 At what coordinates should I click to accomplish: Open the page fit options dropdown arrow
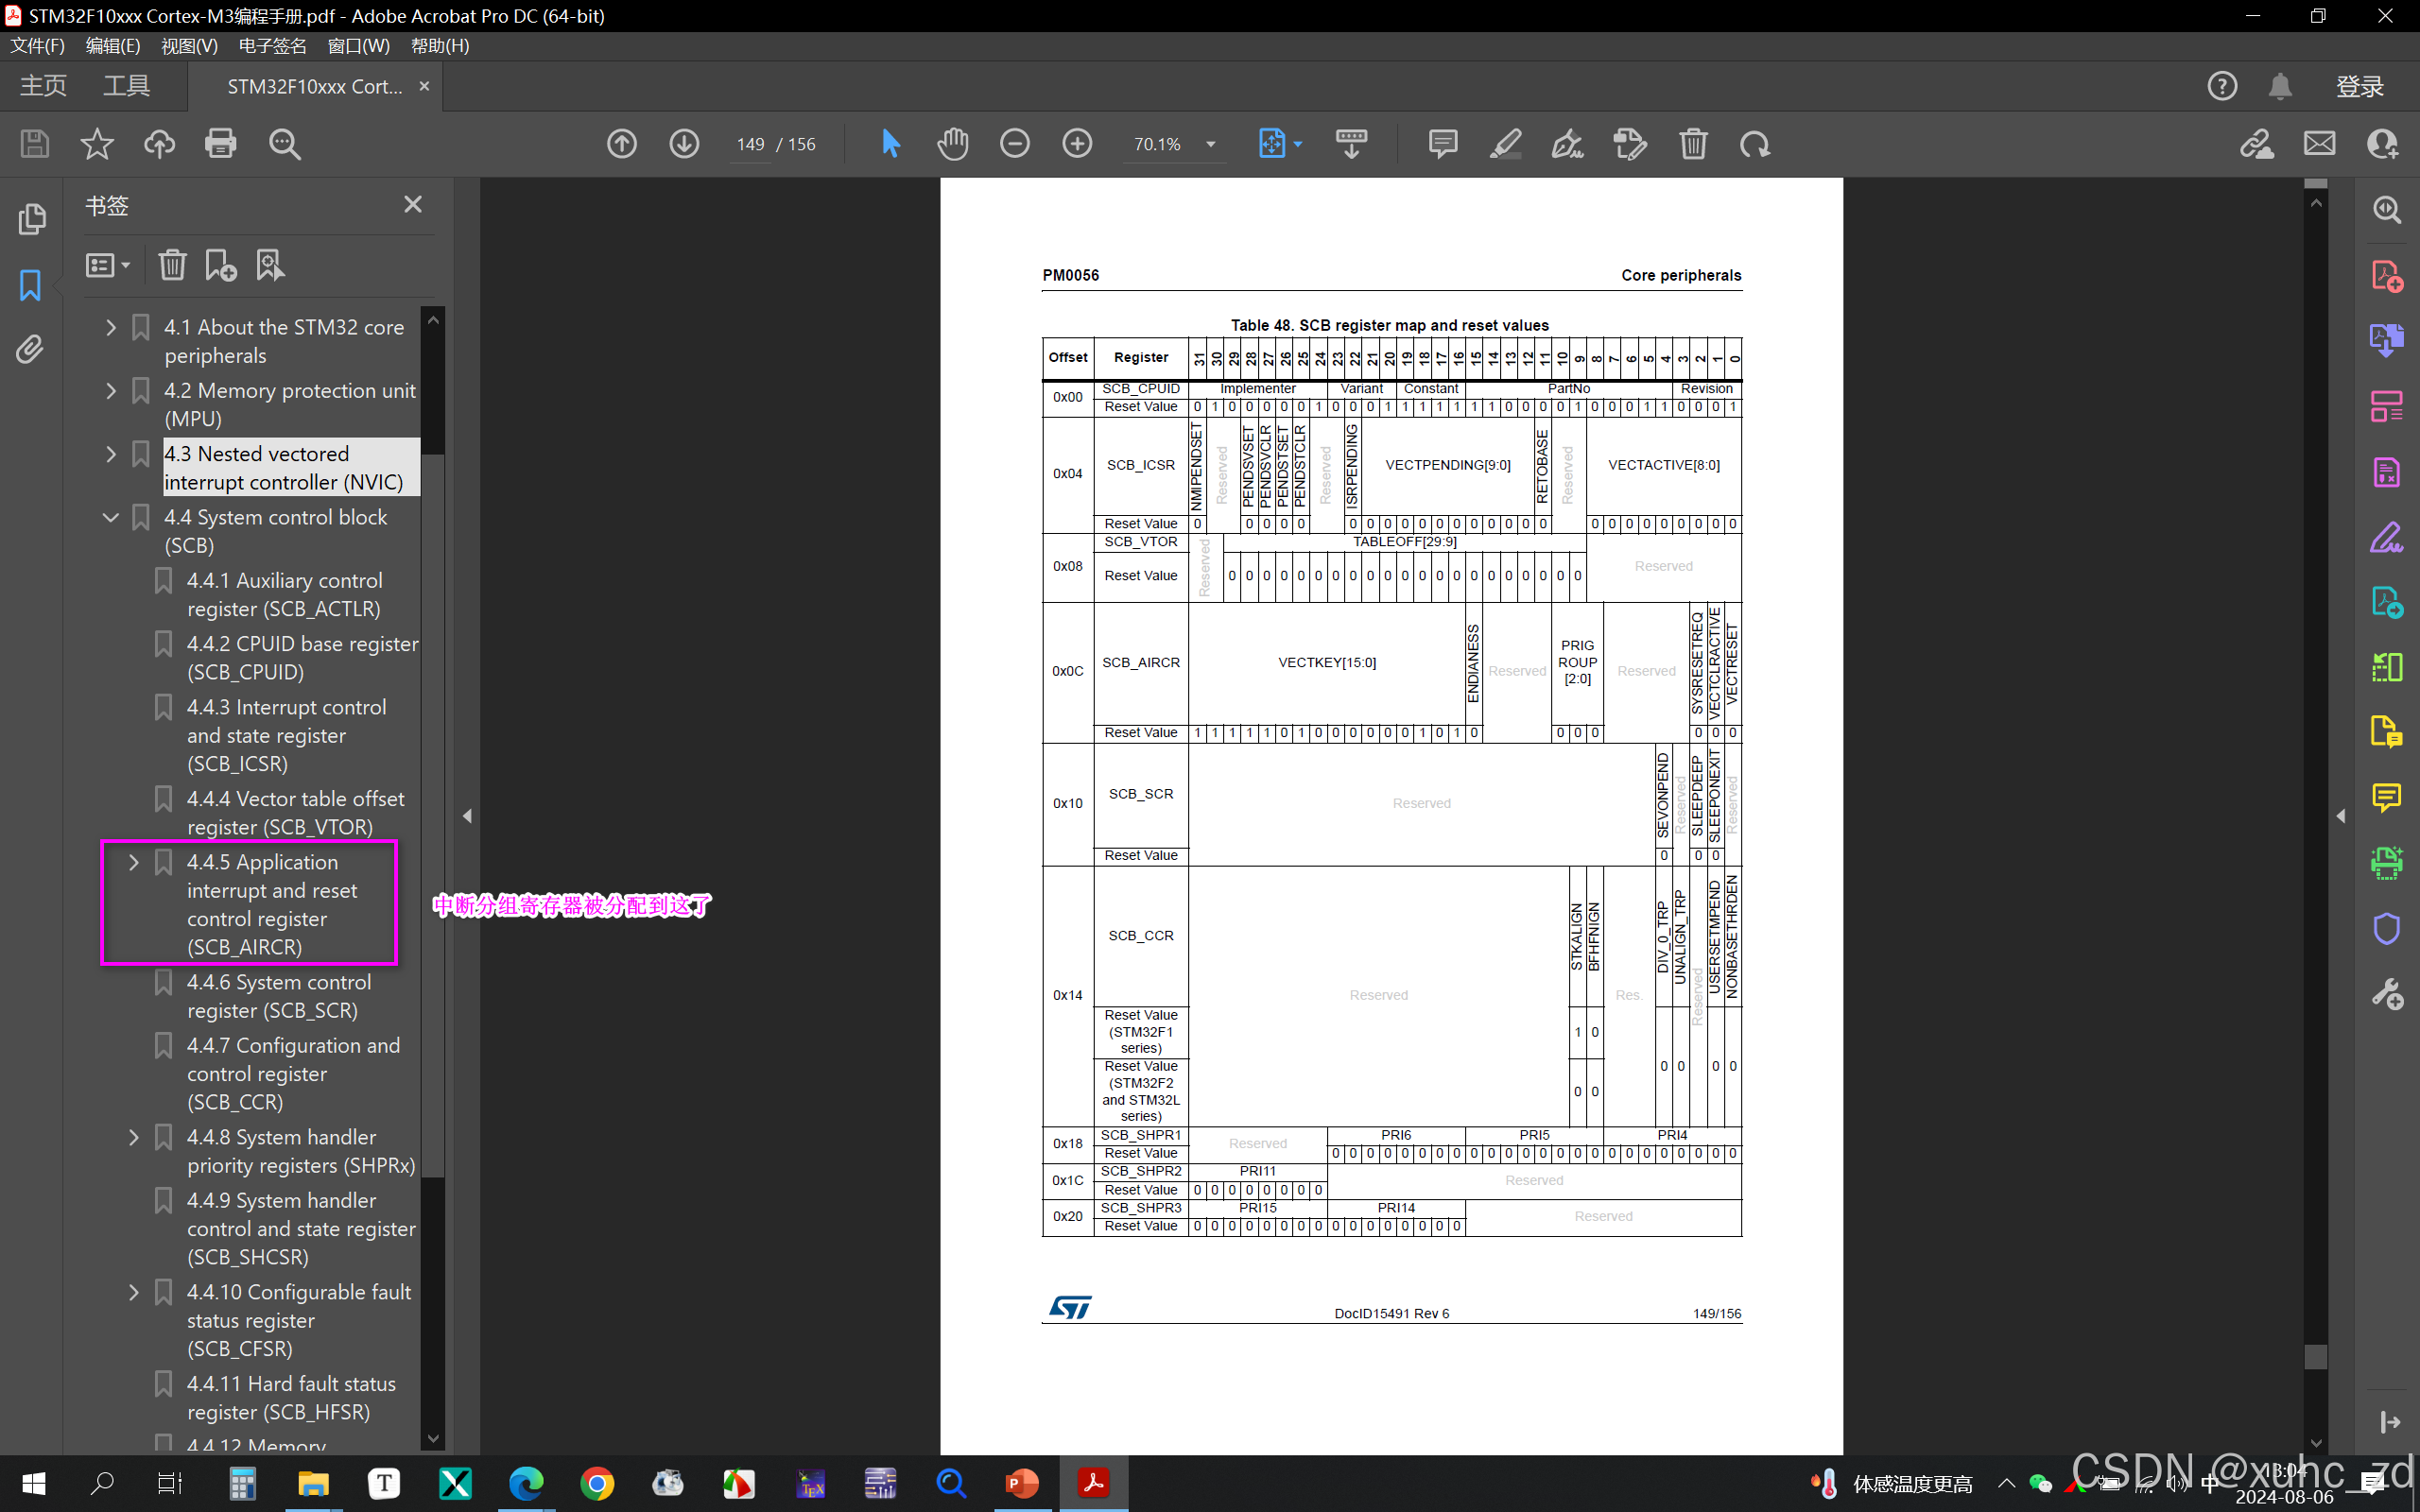coord(1298,144)
